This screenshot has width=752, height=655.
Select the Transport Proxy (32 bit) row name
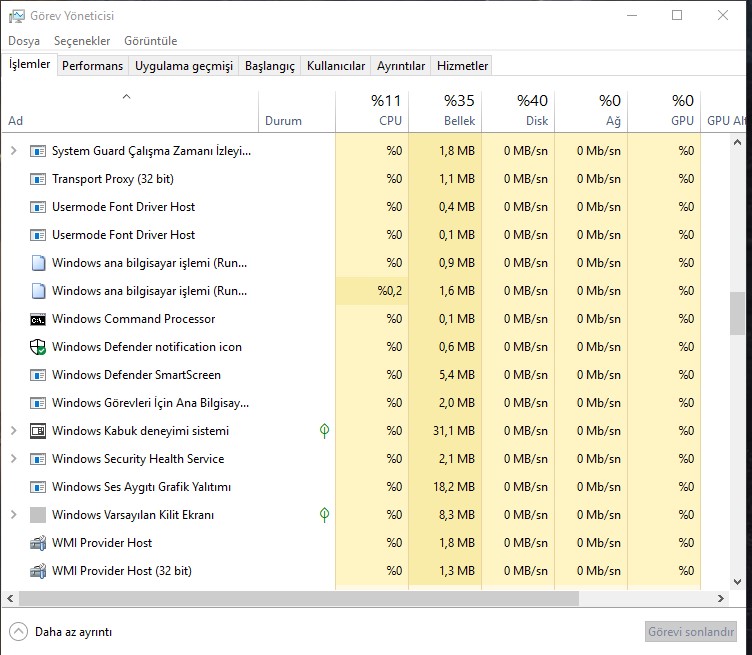click(113, 179)
